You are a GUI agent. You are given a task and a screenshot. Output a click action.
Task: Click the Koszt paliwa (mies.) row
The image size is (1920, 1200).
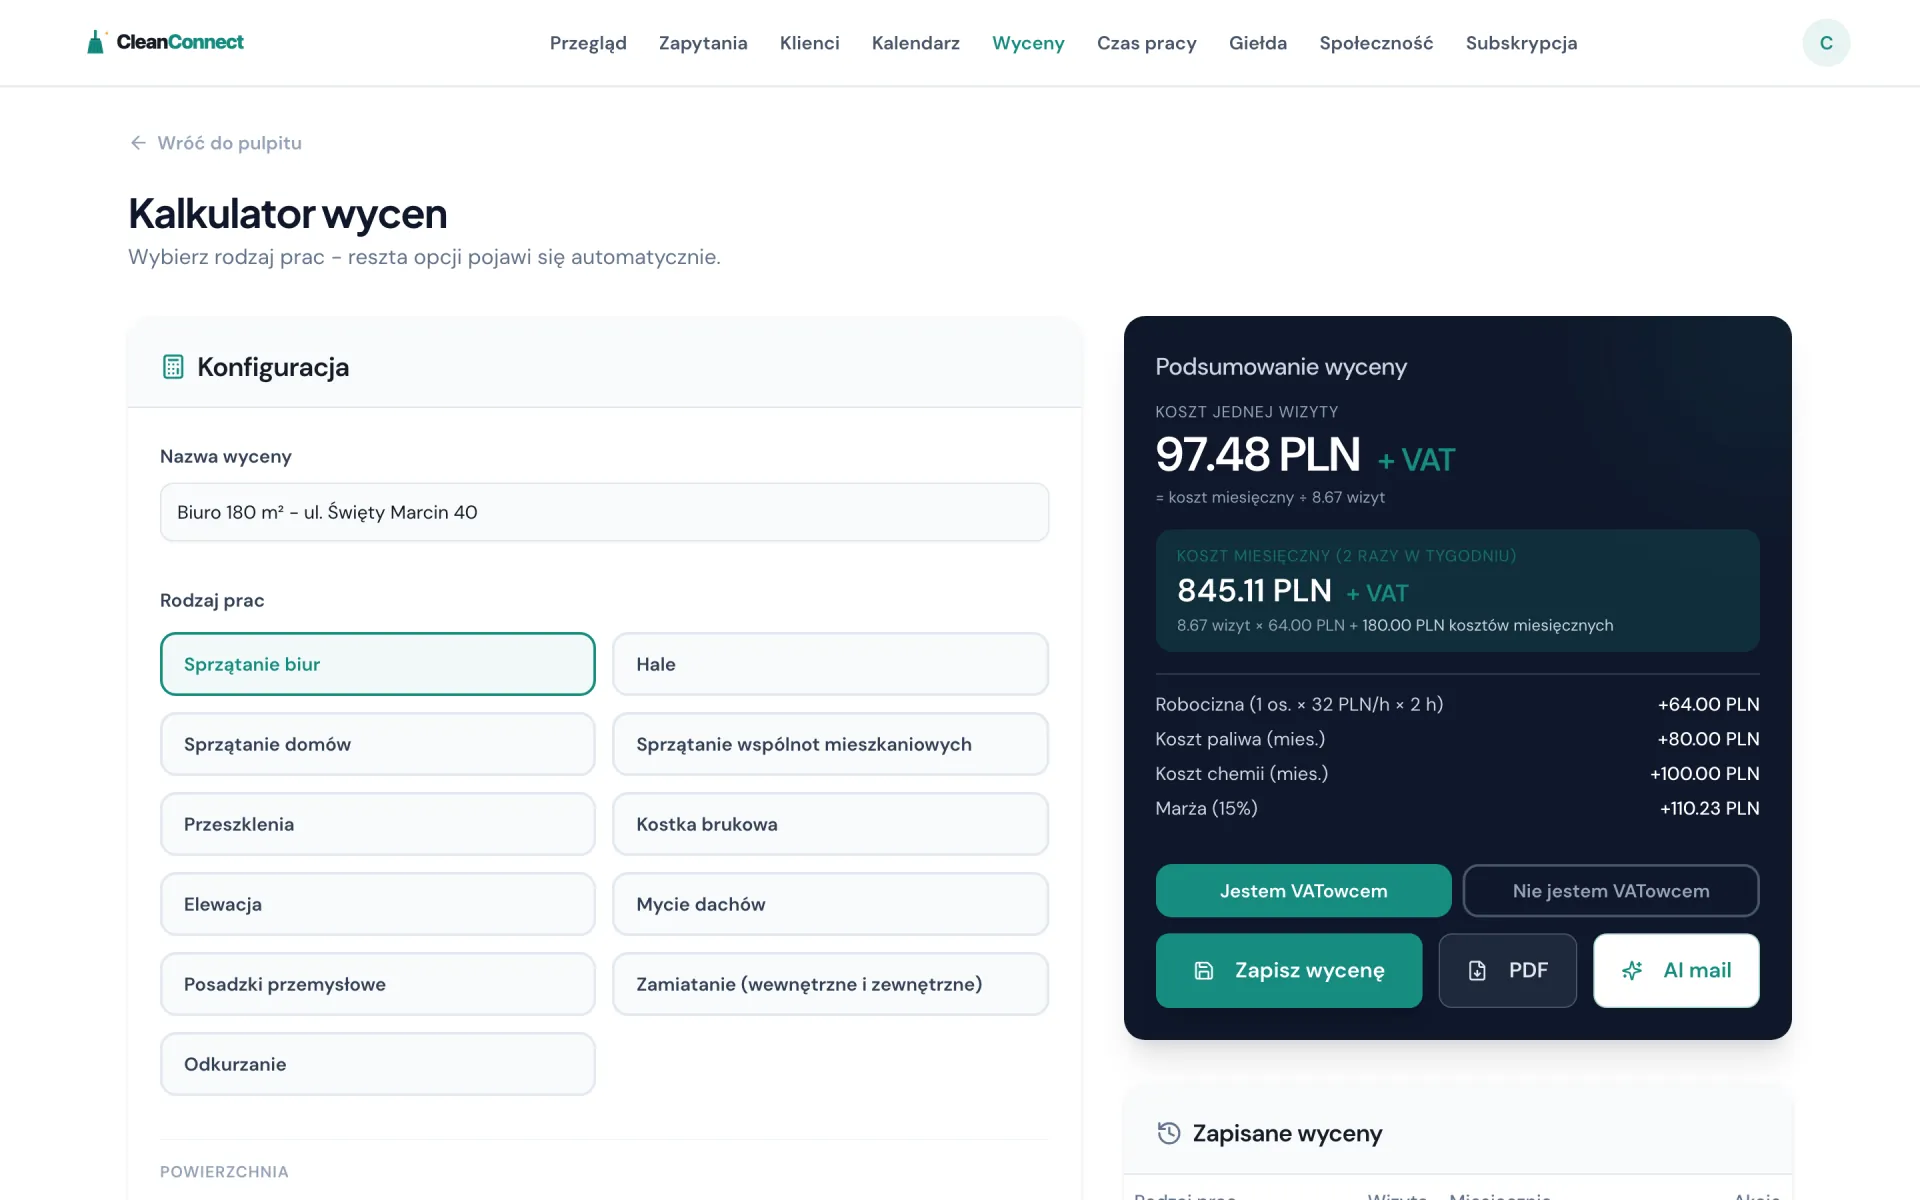click(1457, 739)
